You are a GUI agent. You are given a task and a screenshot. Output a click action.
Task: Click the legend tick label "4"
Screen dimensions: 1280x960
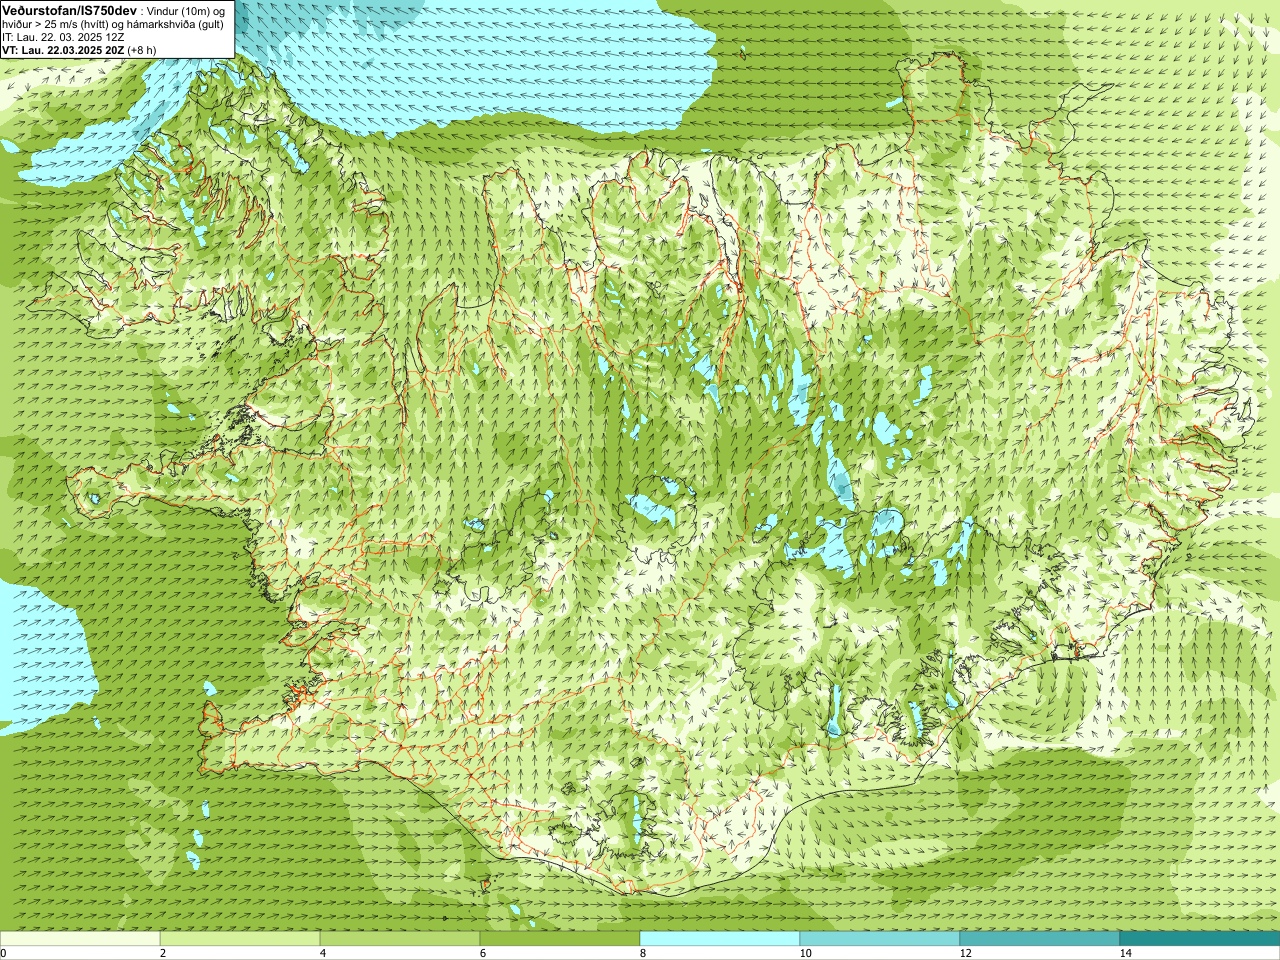(323, 953)
